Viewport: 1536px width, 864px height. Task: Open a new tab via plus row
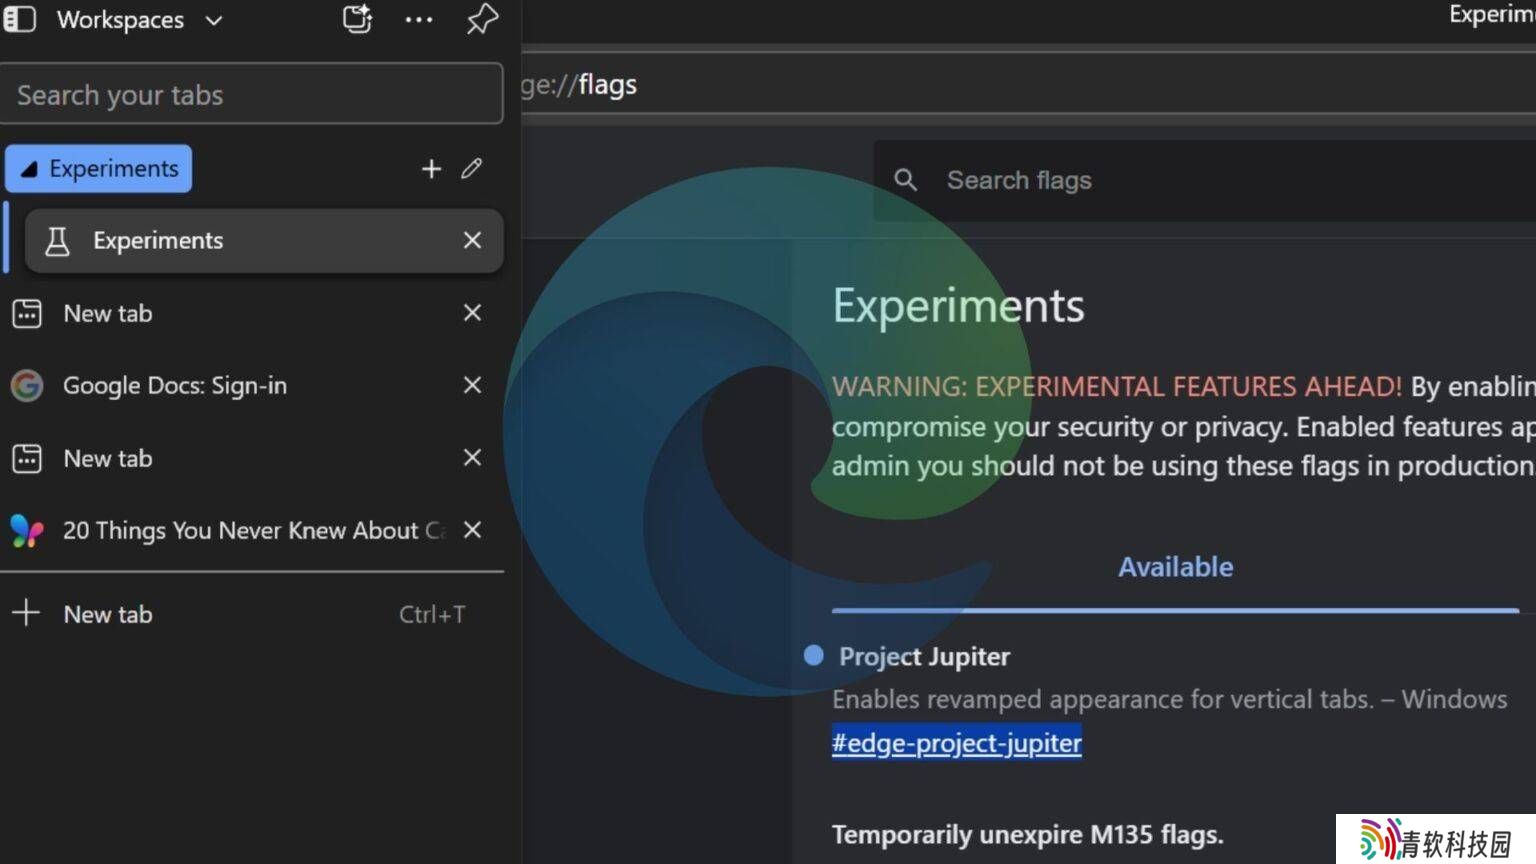point(252,614)
